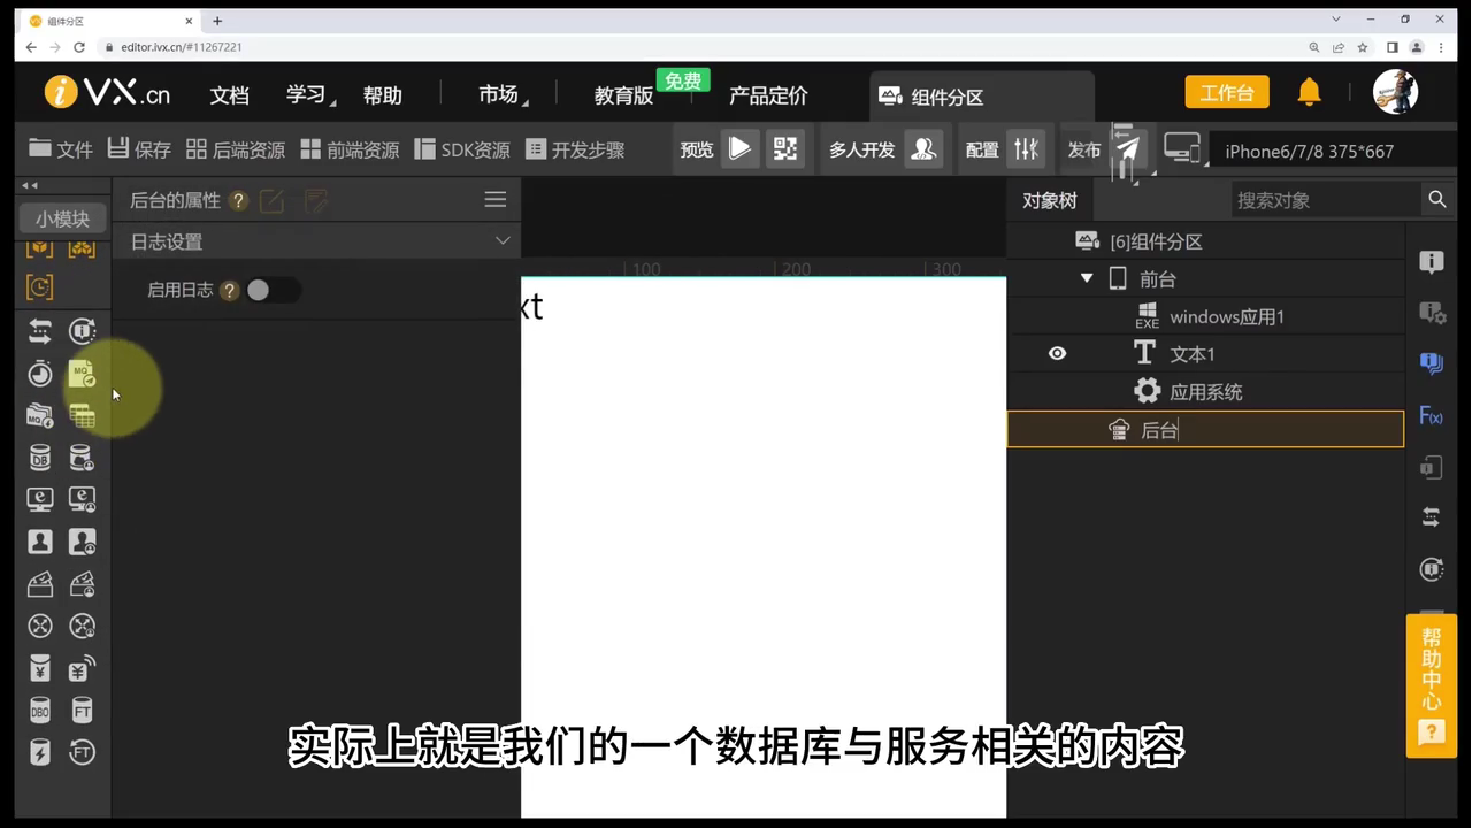Select the yen with wireless signal icon

click(82, 668)
